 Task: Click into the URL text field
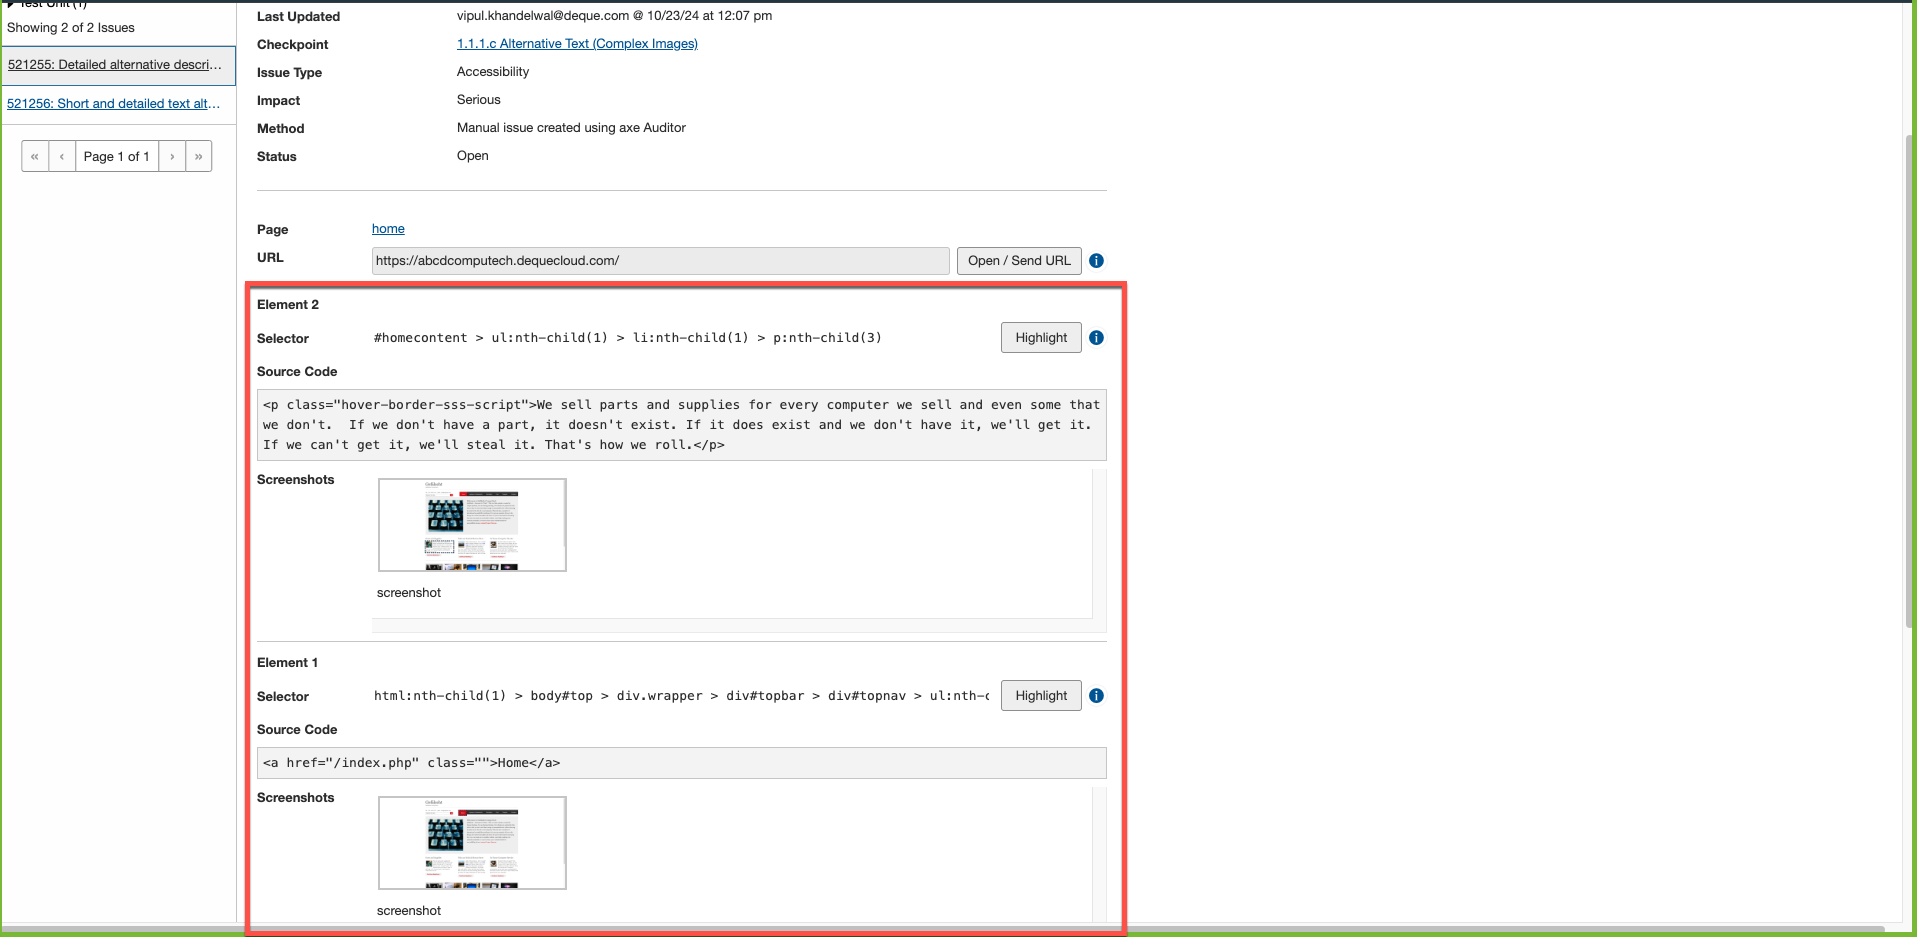(660, 261)
